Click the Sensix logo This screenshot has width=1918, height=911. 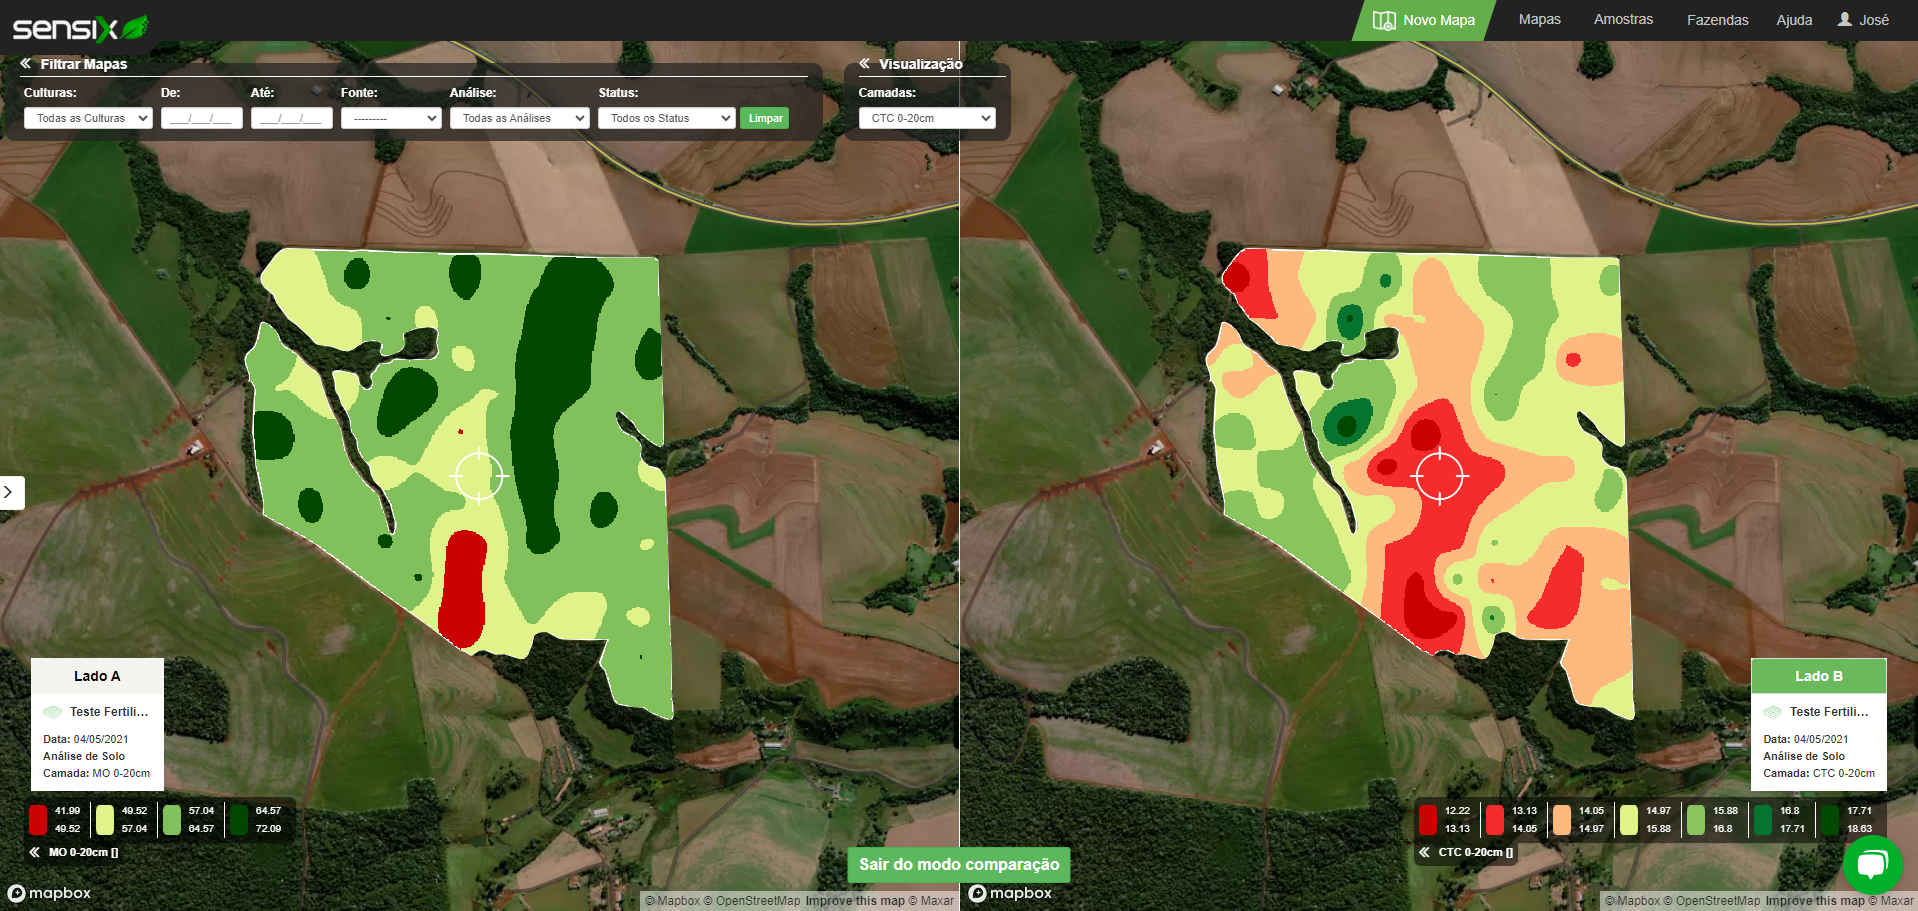pyautogui.click(x=80, y=28)
